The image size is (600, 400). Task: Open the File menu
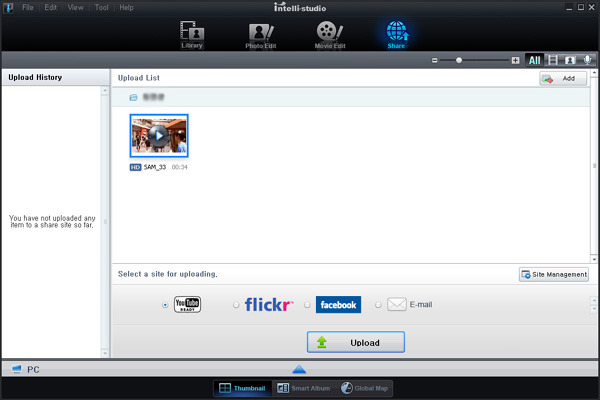(27, 7)
